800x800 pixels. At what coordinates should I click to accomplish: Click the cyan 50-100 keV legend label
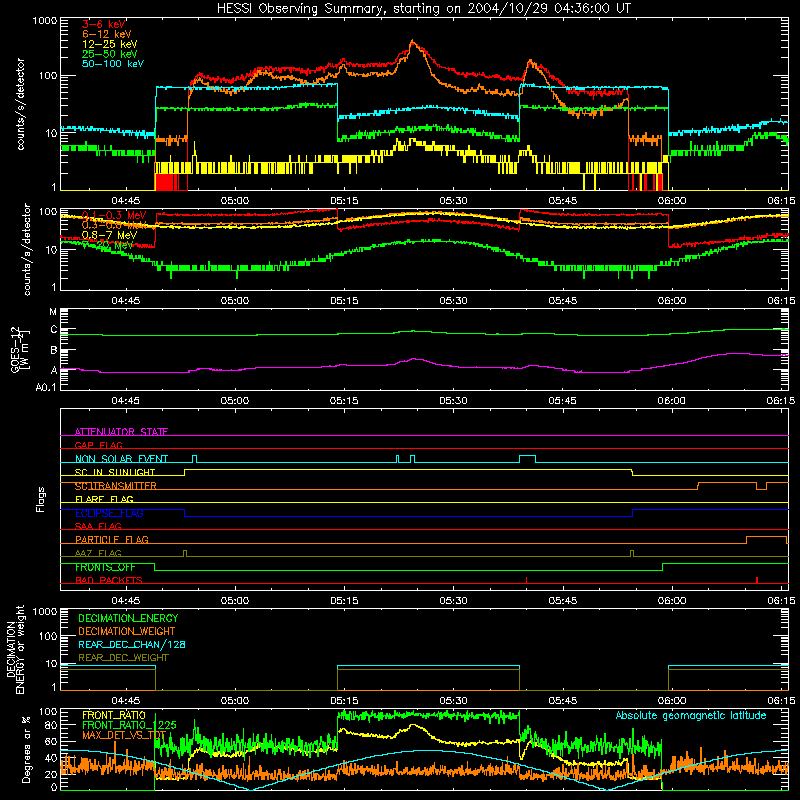113,64
